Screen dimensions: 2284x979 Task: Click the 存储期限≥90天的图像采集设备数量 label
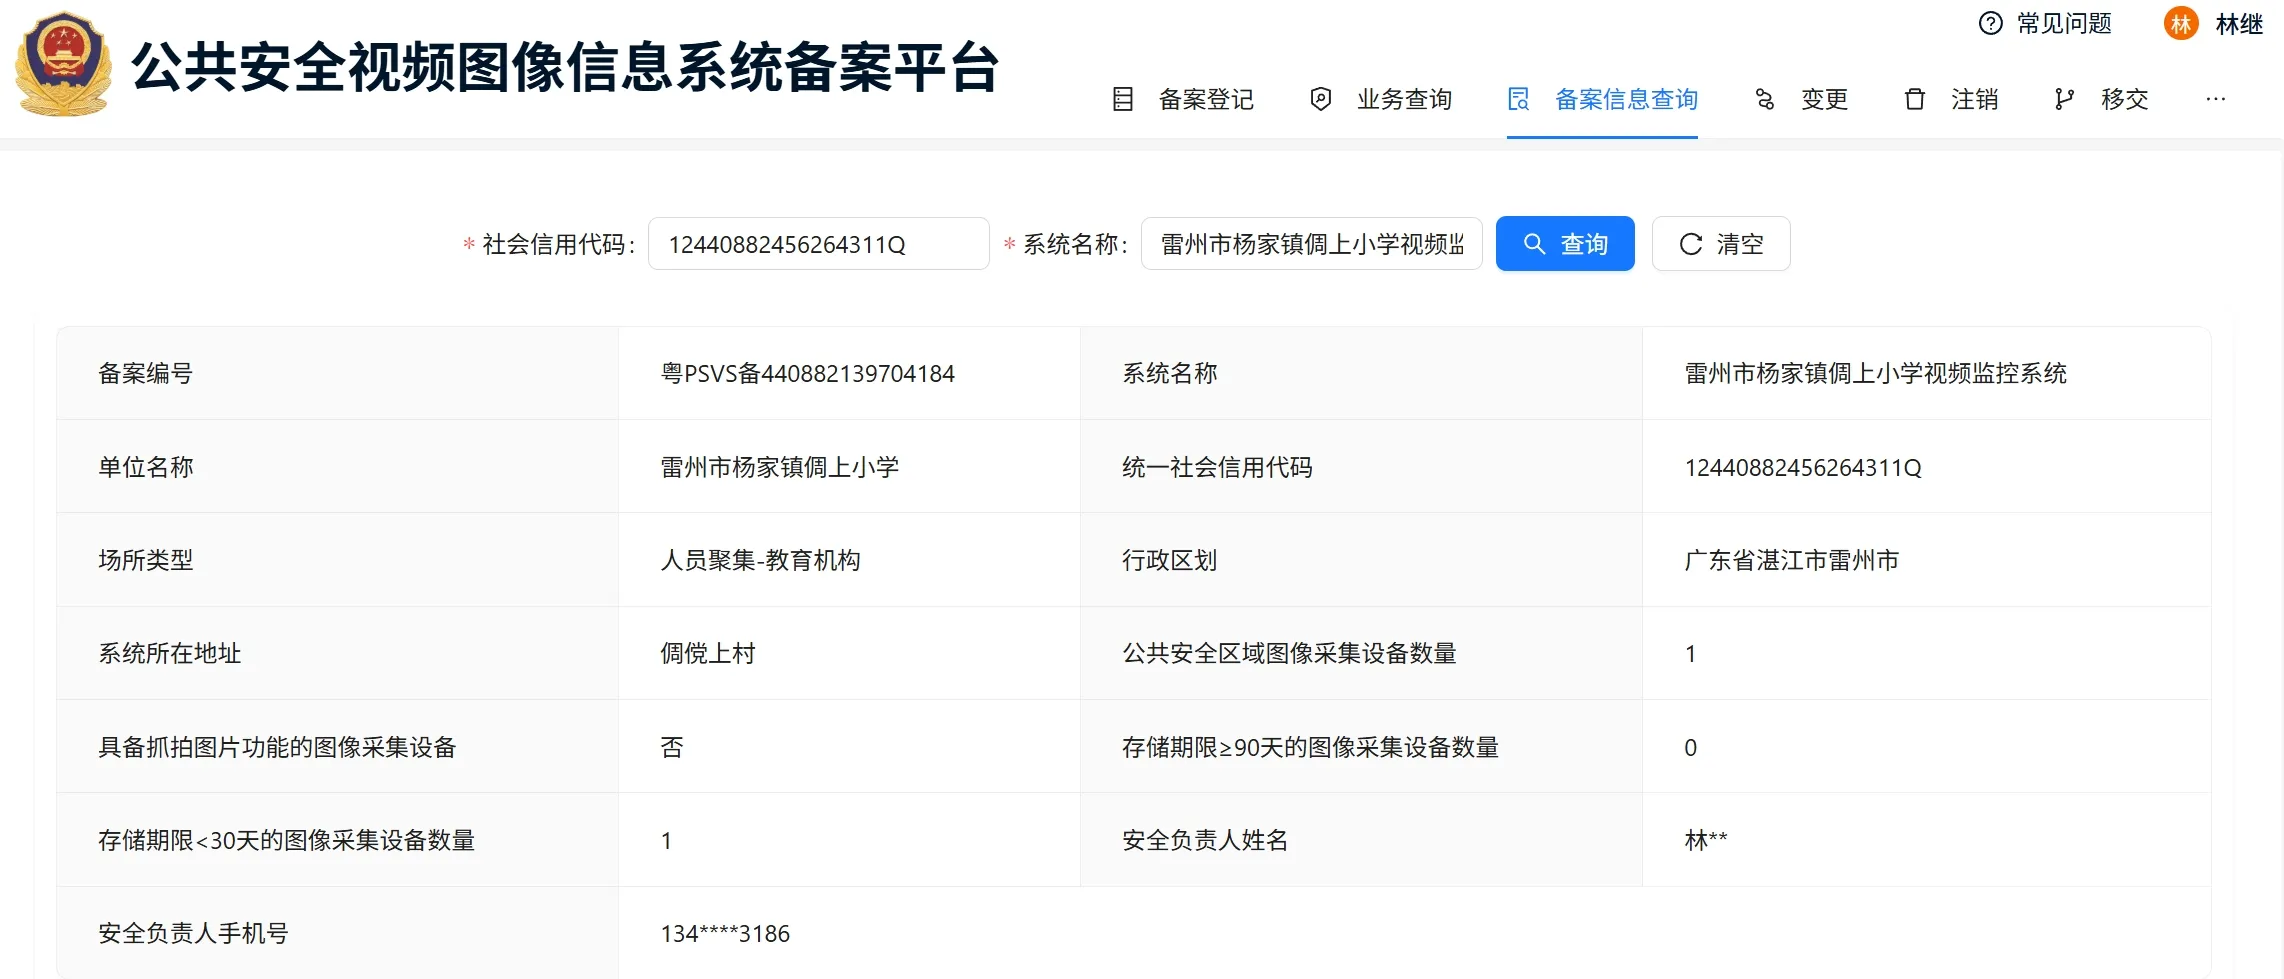point(1310,747)
